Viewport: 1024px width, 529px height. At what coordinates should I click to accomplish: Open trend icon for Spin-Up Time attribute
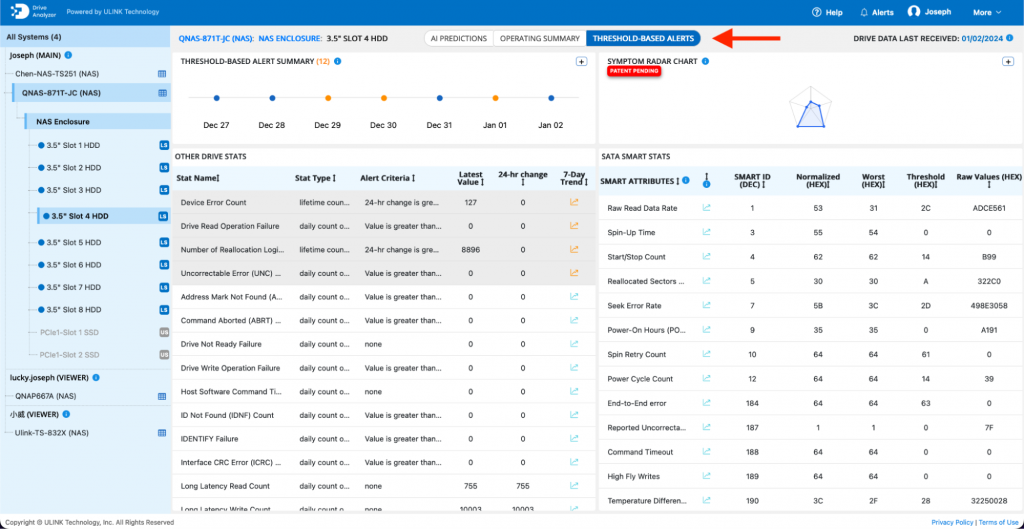point(706,232)
